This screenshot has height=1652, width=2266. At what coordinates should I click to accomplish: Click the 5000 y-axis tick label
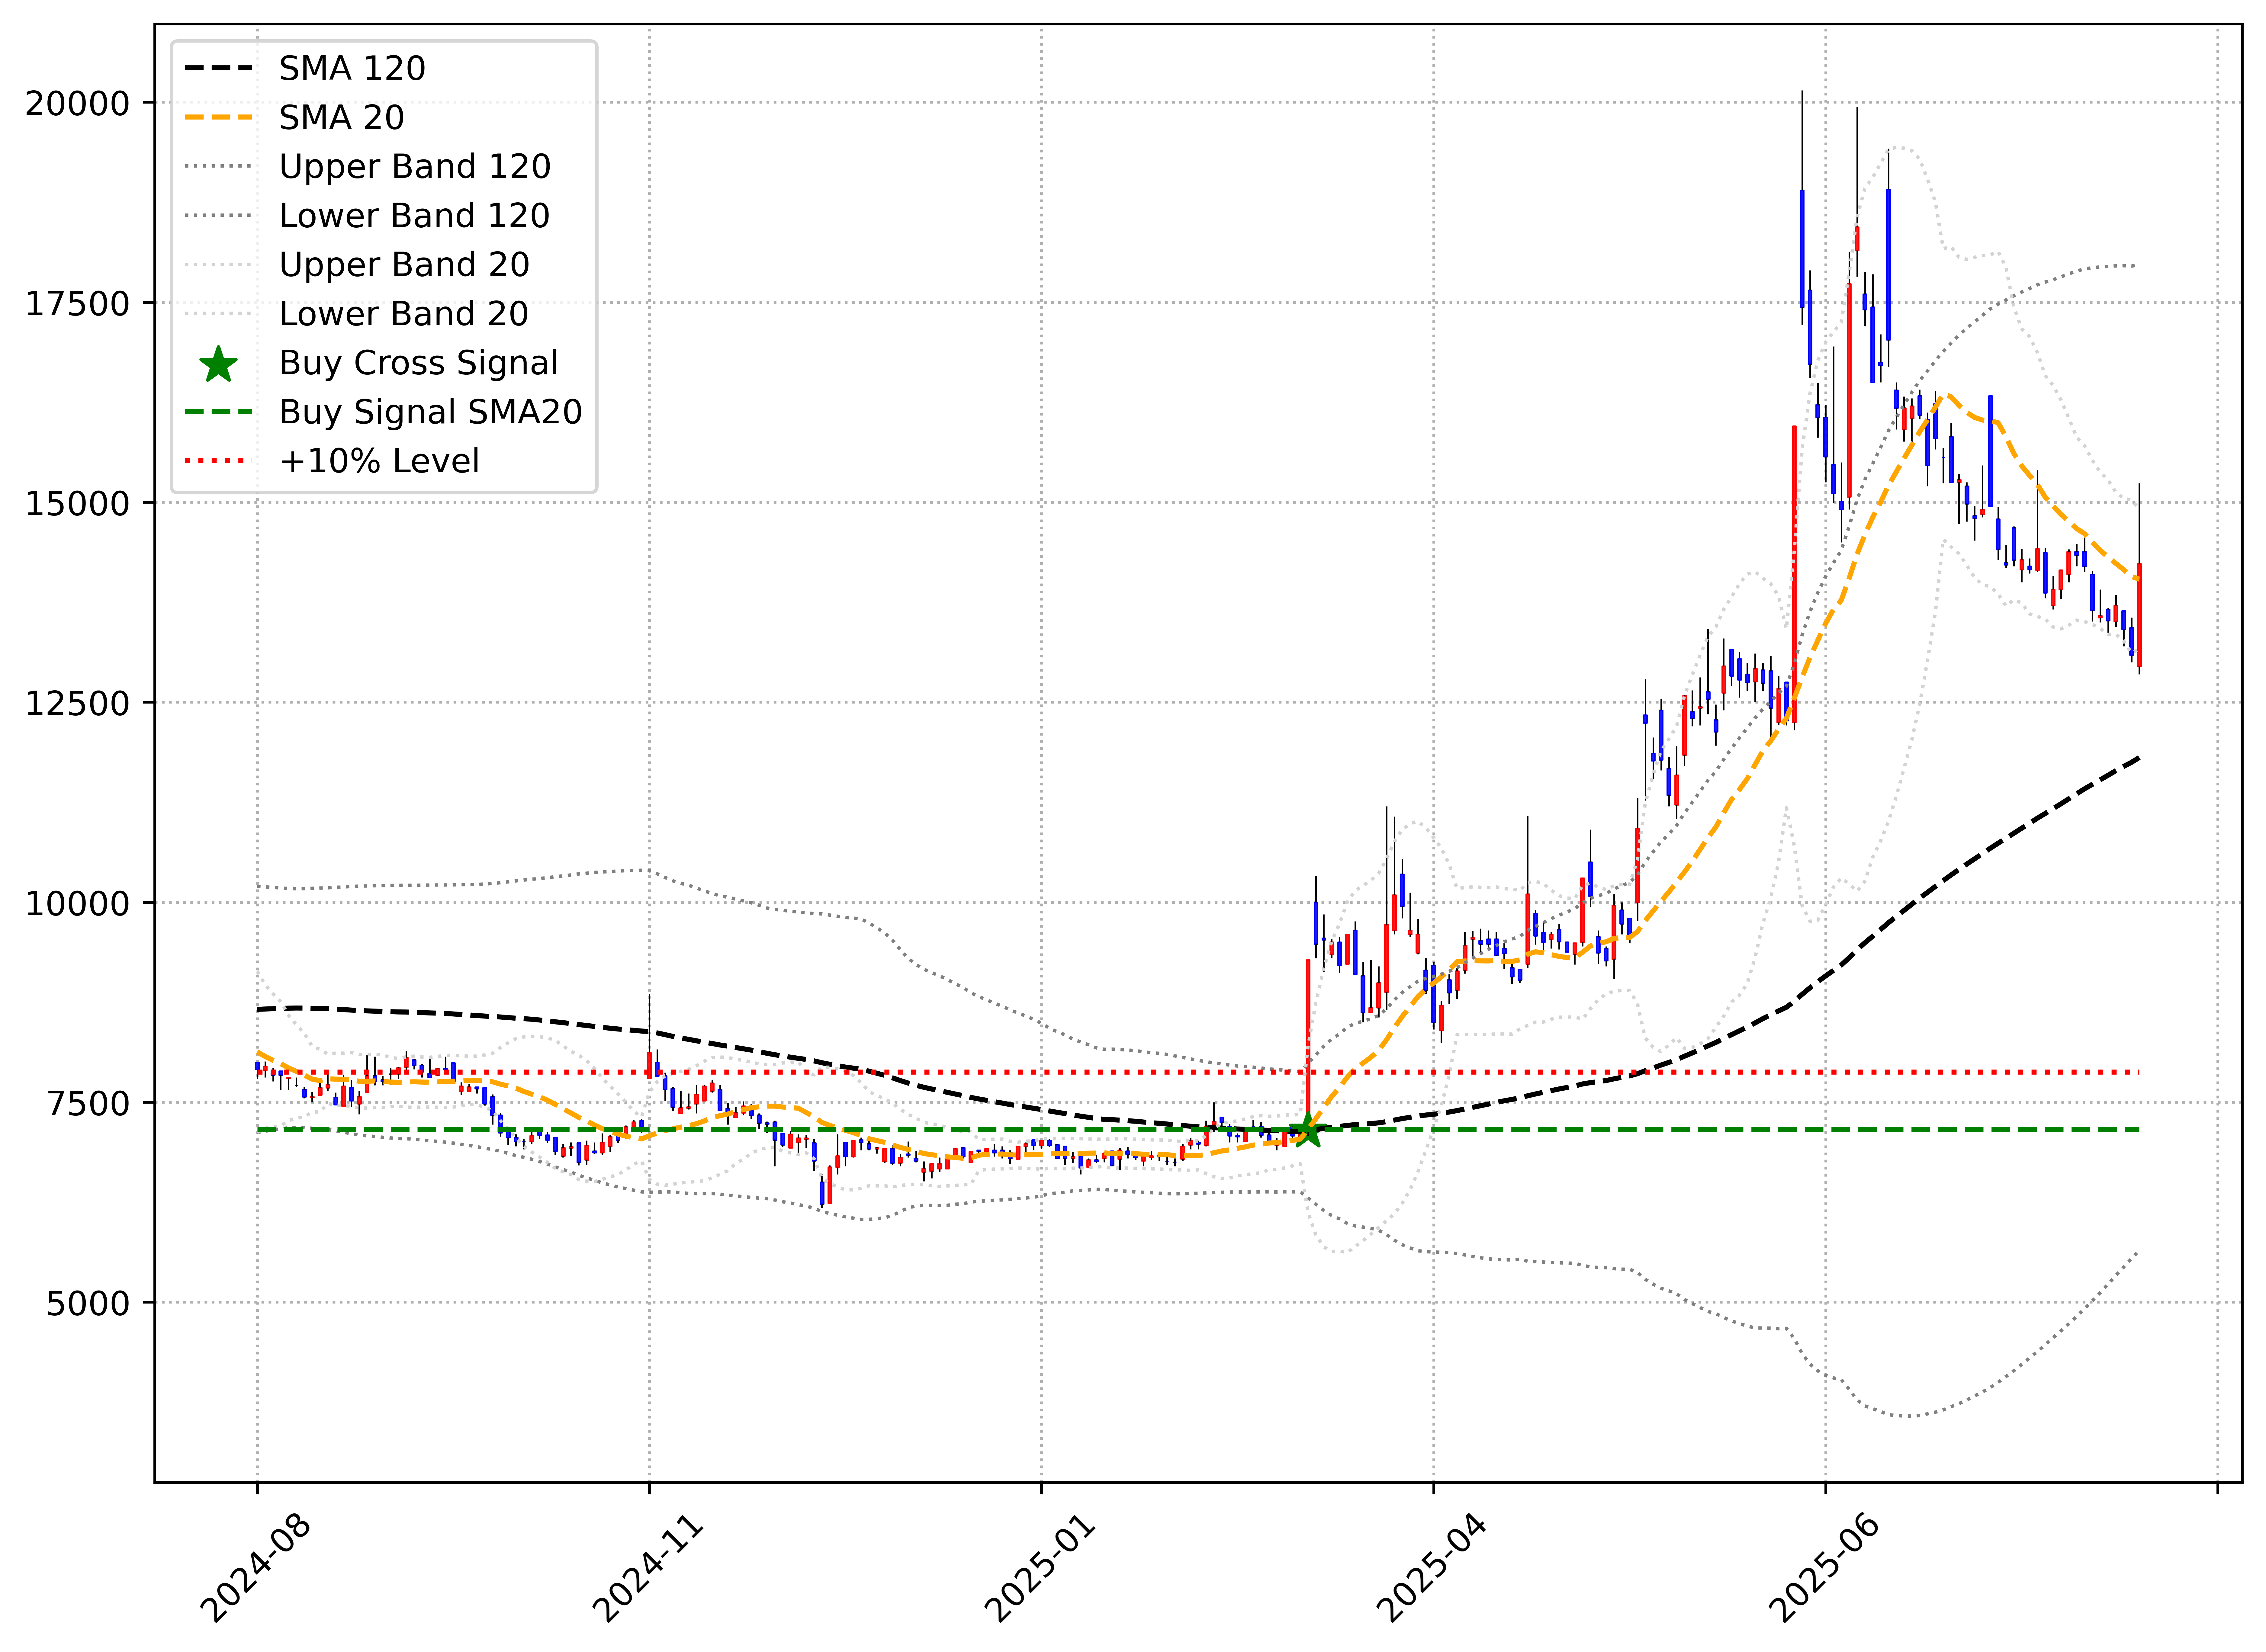coord(88,1303)
